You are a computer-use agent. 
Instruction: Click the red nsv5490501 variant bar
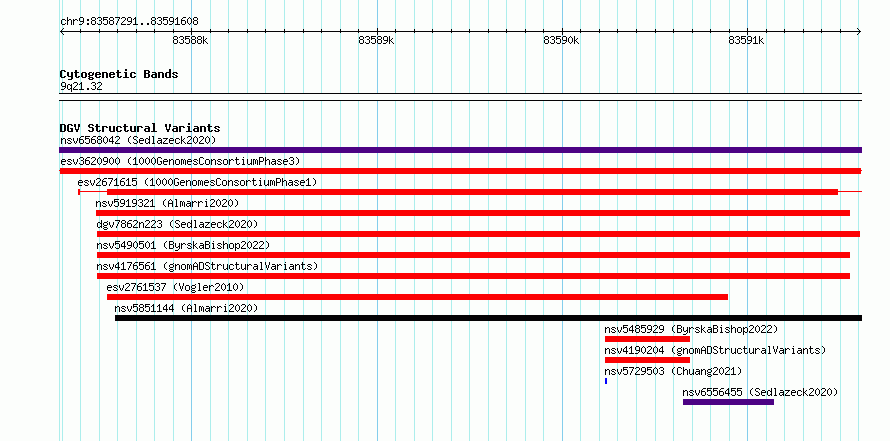473,255
